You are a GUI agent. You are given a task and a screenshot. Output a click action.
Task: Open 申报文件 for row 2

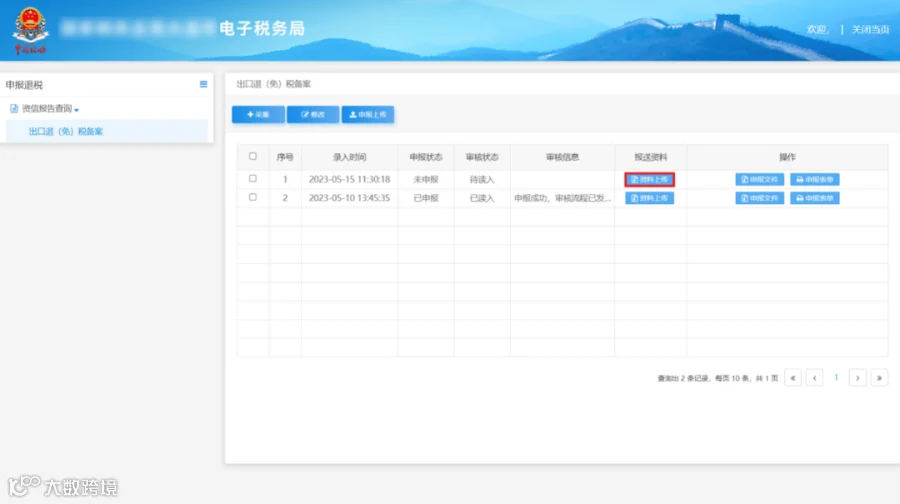[x=759, y=198]
